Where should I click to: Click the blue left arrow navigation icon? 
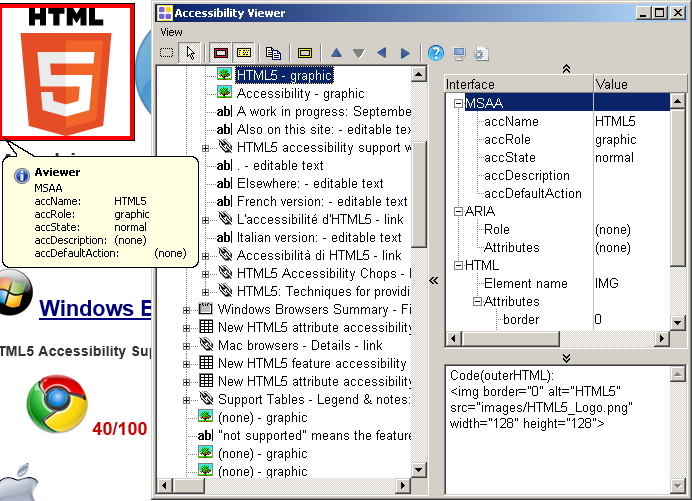pyautogui.click(x=381, y=53)
